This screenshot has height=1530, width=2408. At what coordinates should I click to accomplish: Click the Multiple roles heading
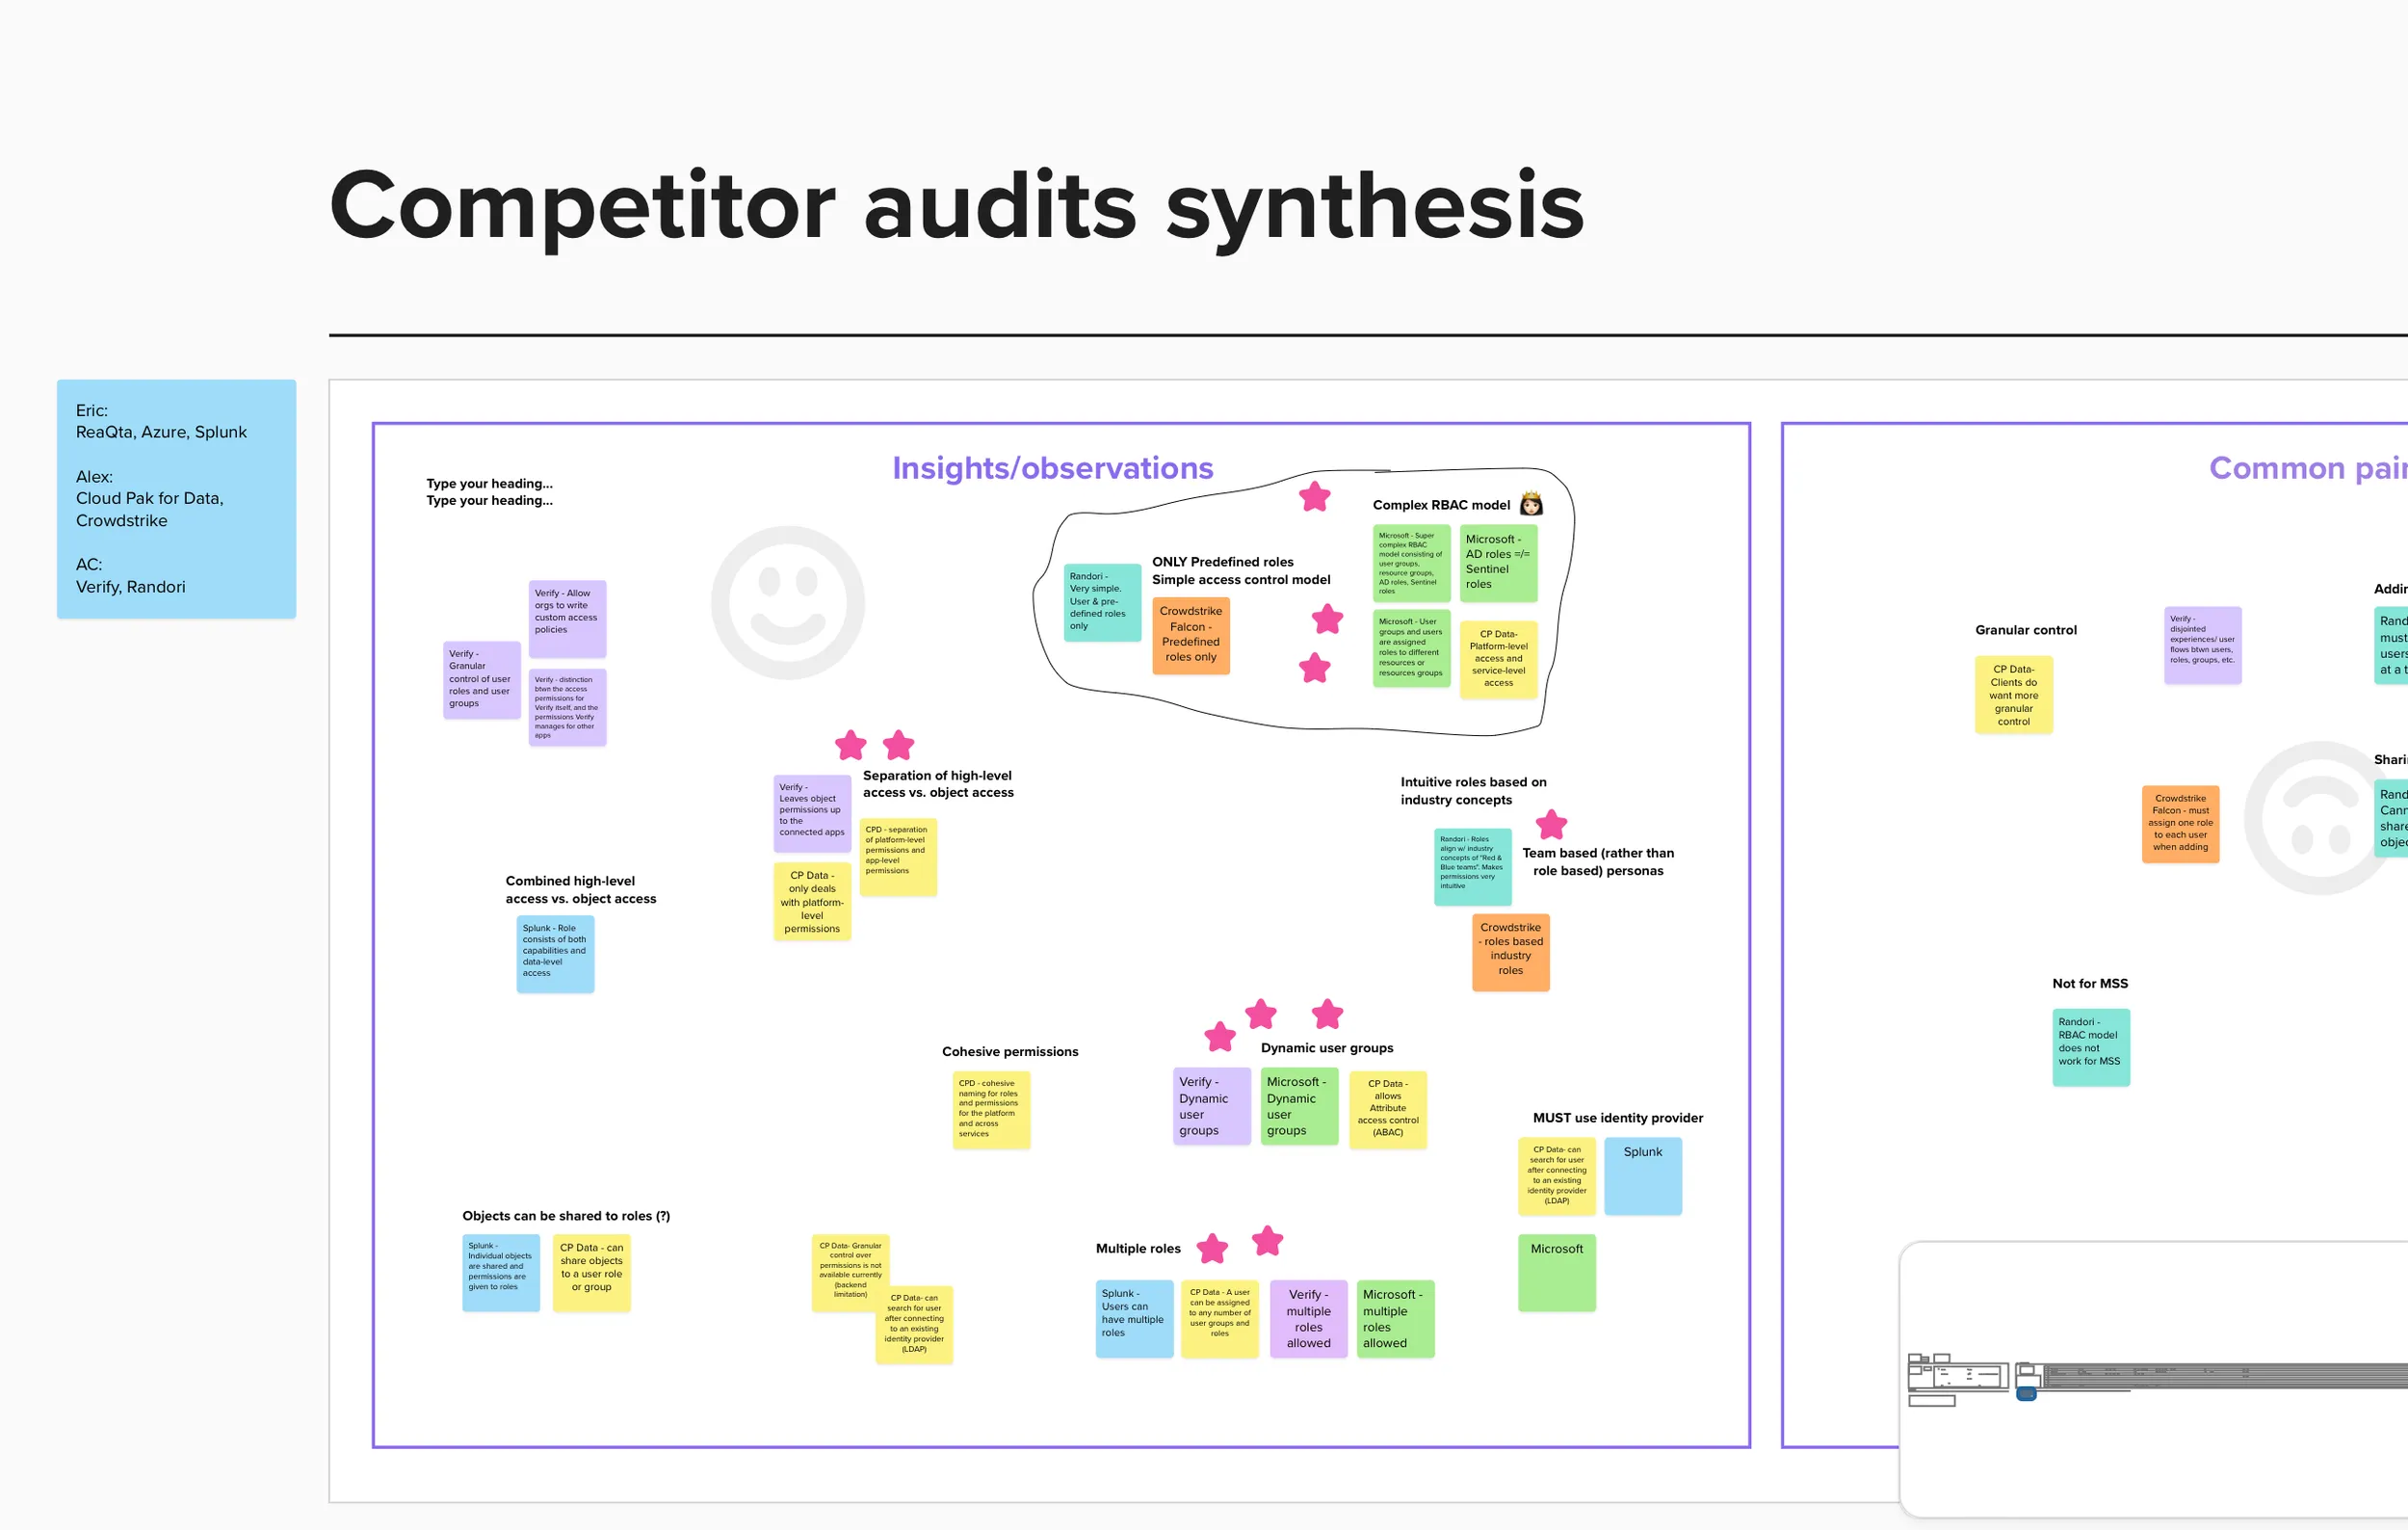pyautogui.click(x=1138, y=1249)
